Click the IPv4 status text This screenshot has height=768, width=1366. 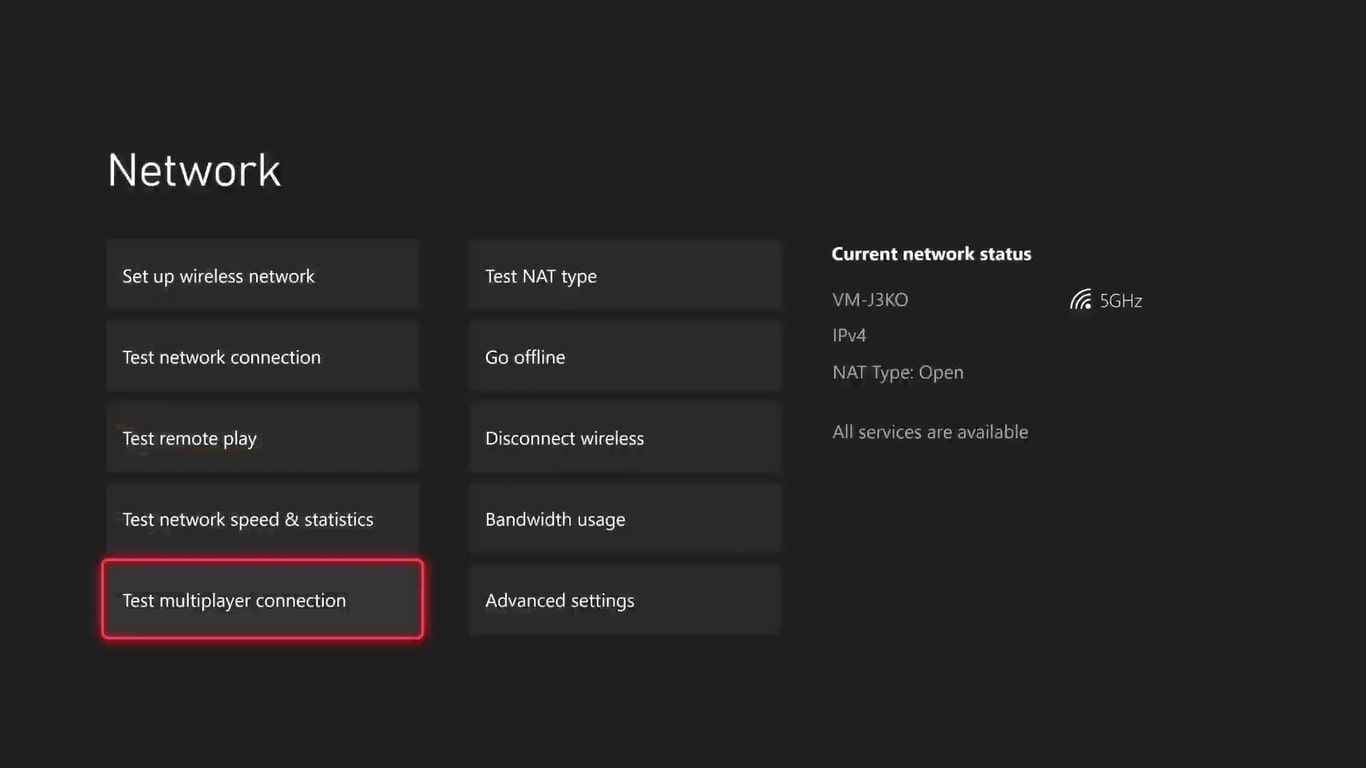tap(849, 335)
